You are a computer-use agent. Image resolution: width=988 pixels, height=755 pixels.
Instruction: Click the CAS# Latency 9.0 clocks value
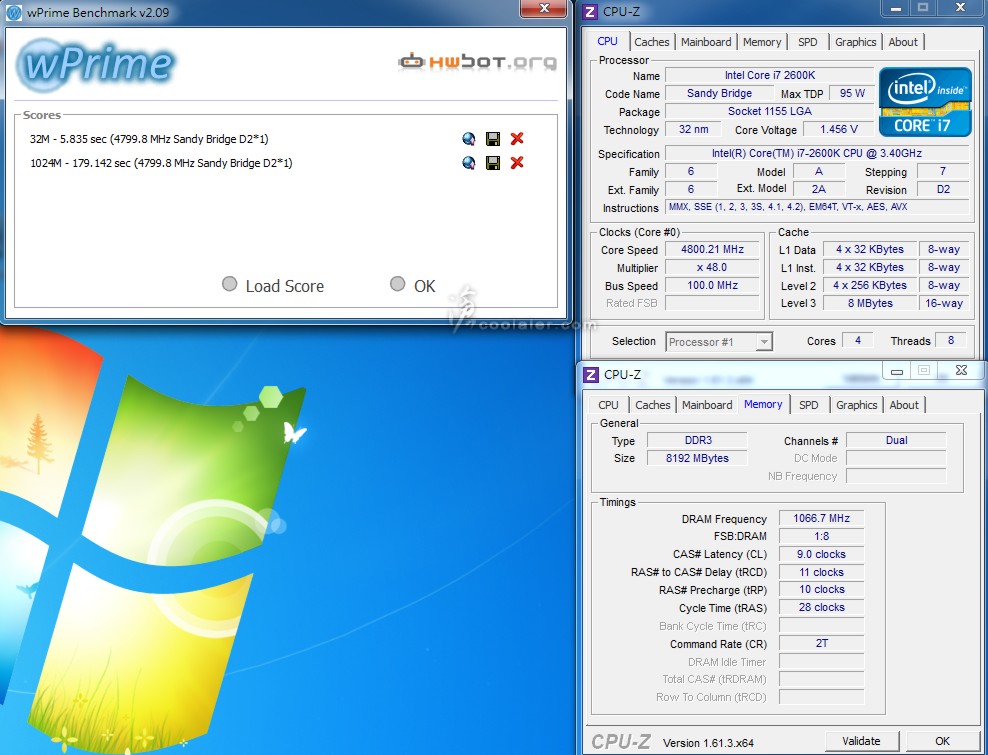point(822,554)
